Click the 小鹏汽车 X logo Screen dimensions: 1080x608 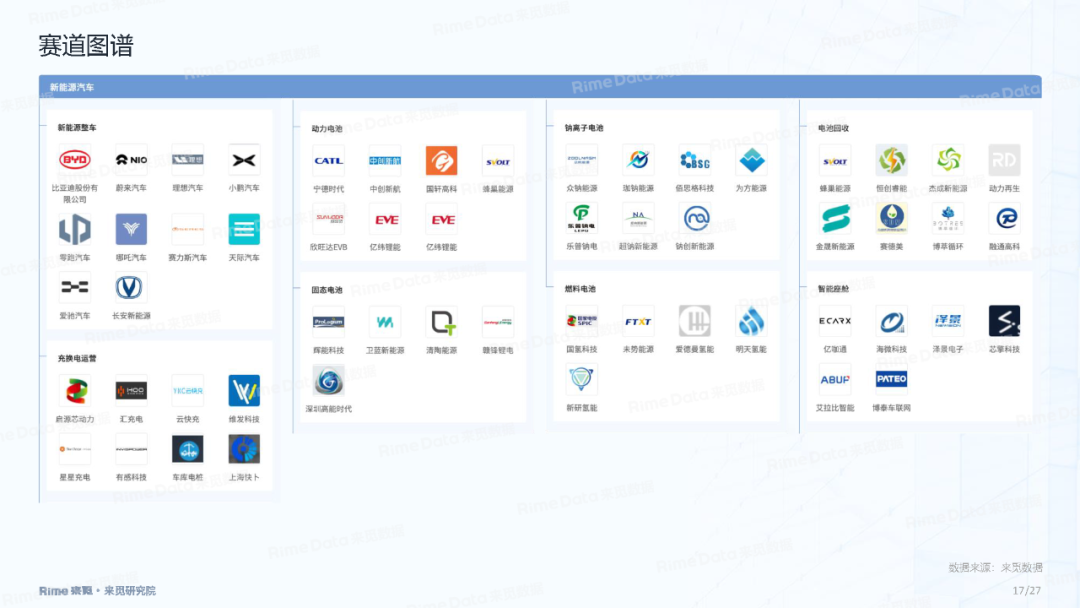coord(244,160)
